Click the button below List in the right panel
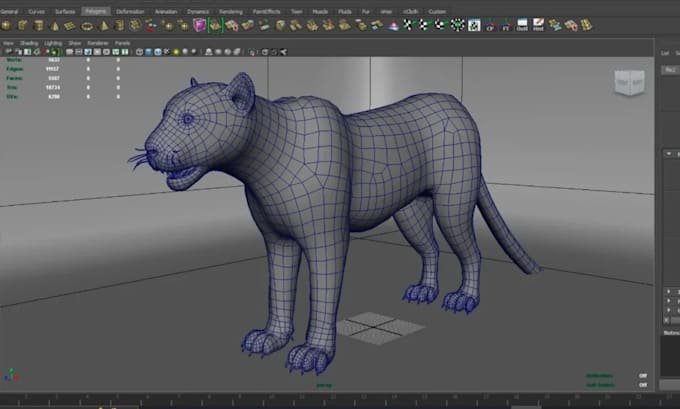 tap(670, 70)
